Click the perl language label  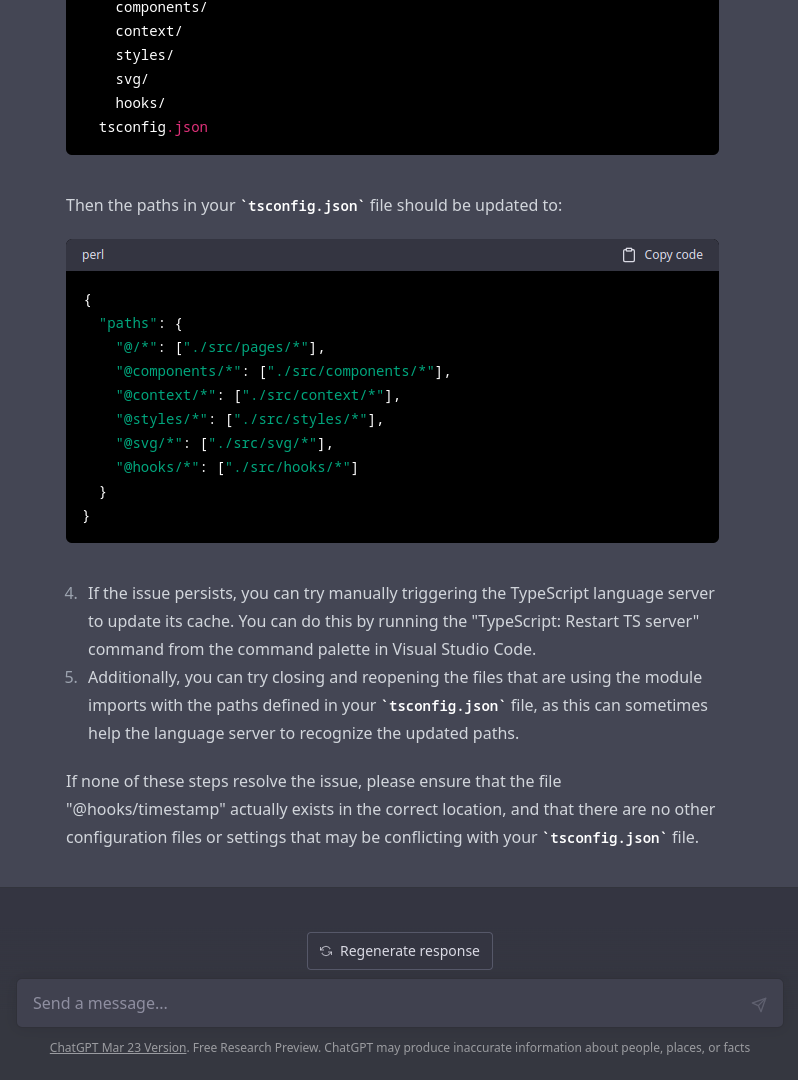(93, 255)
